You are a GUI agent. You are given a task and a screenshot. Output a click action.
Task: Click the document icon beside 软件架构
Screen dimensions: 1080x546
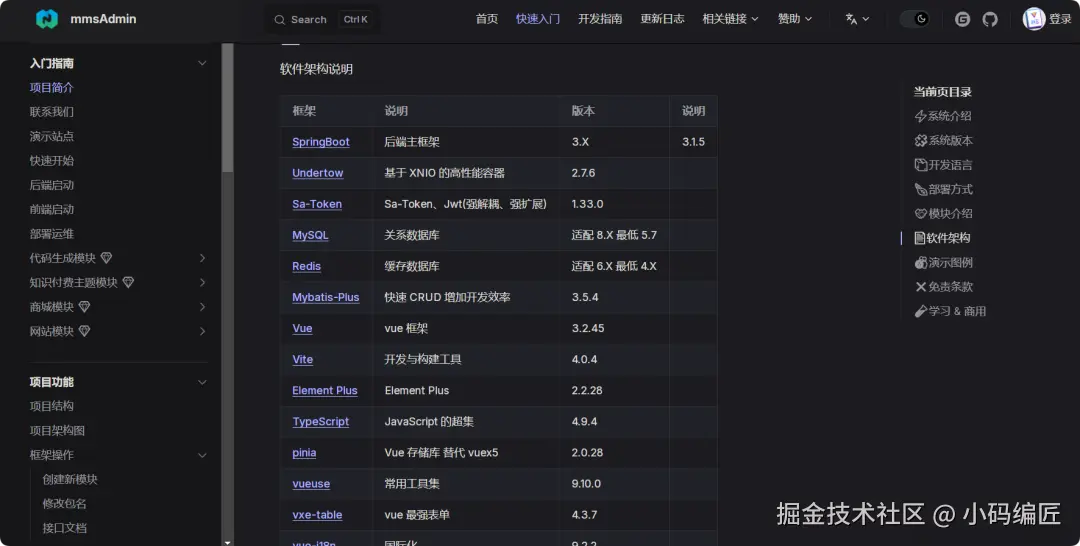920,238
